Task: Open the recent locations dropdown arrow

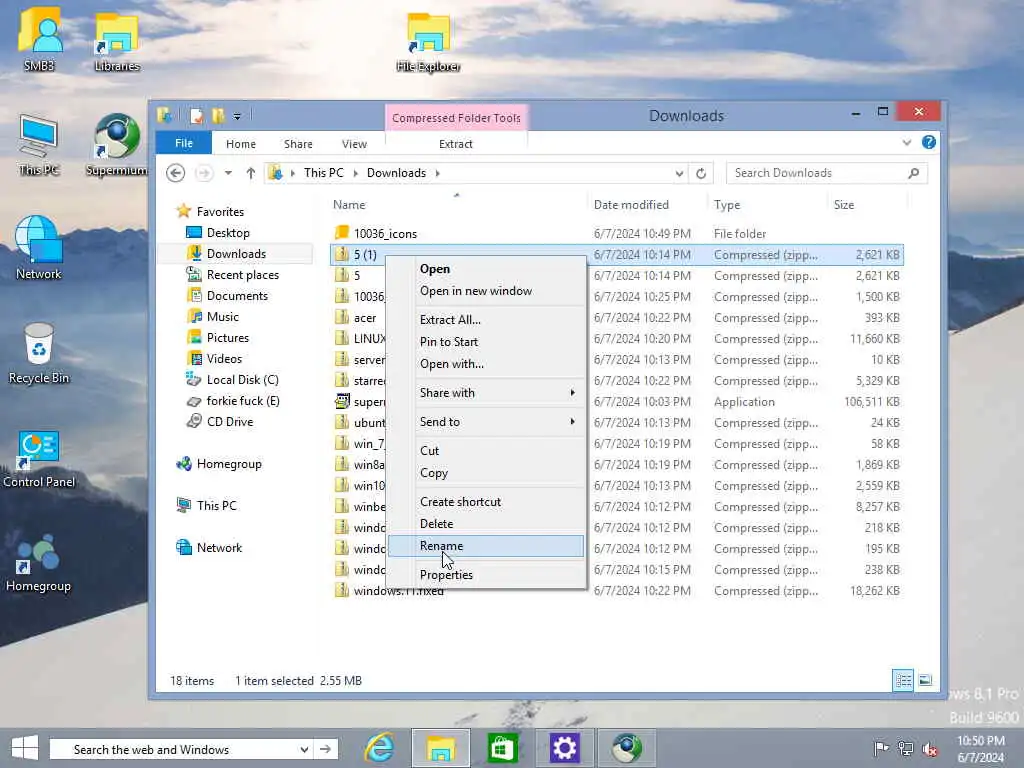Action: click(x=228, y=173)
